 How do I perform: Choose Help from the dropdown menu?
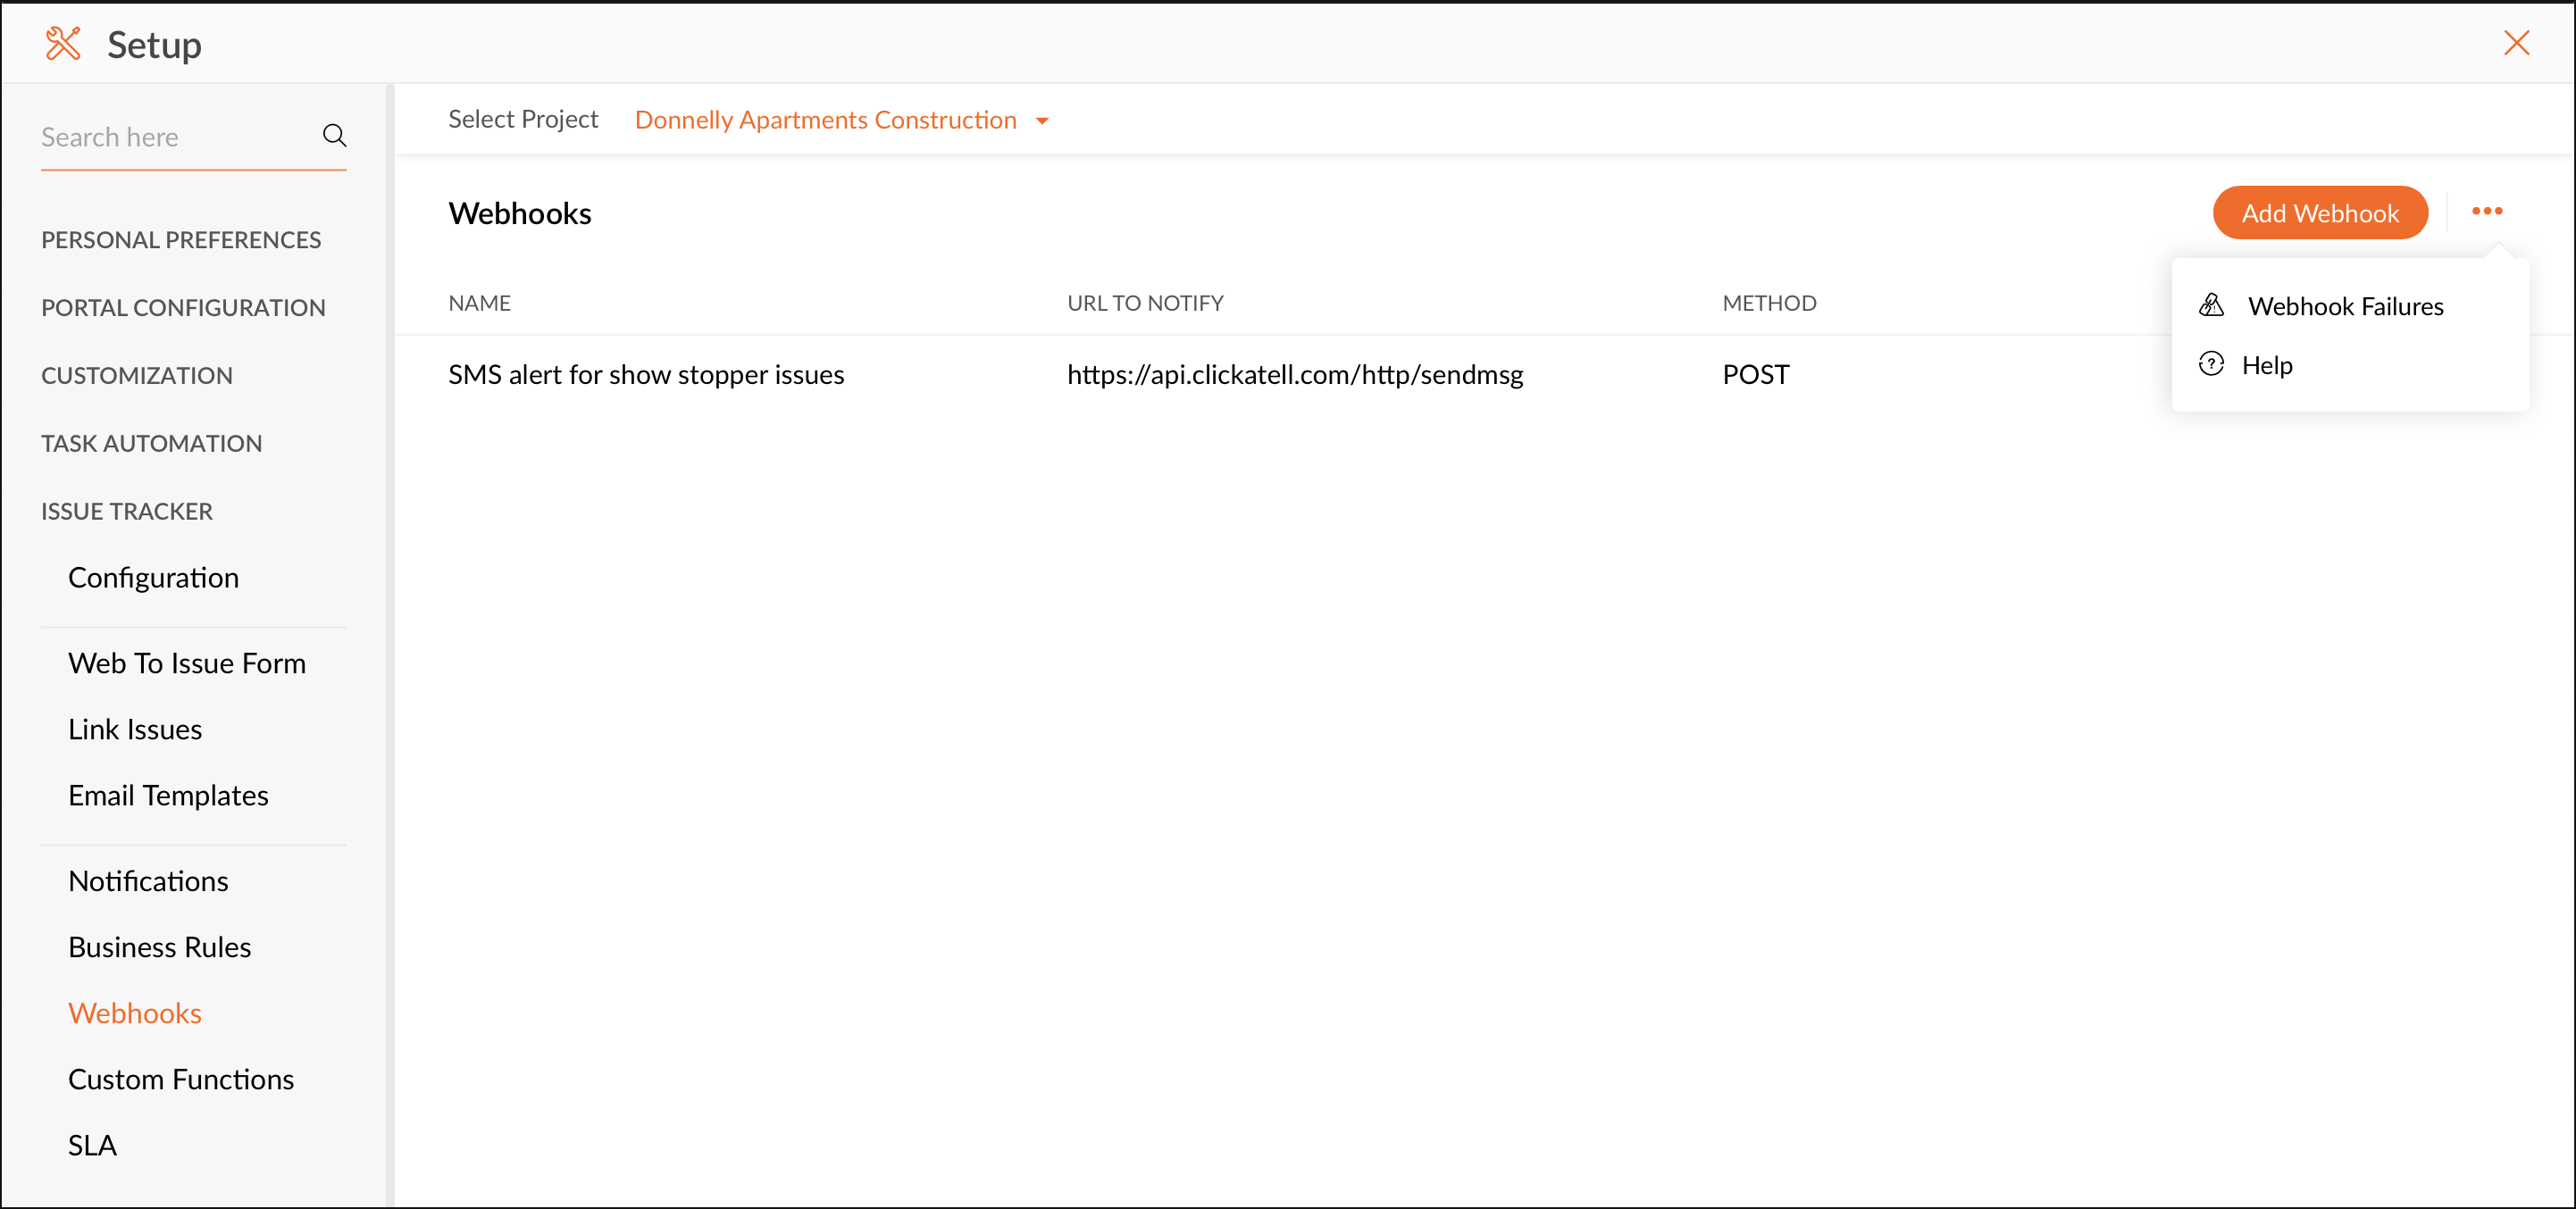(2267, 365)
